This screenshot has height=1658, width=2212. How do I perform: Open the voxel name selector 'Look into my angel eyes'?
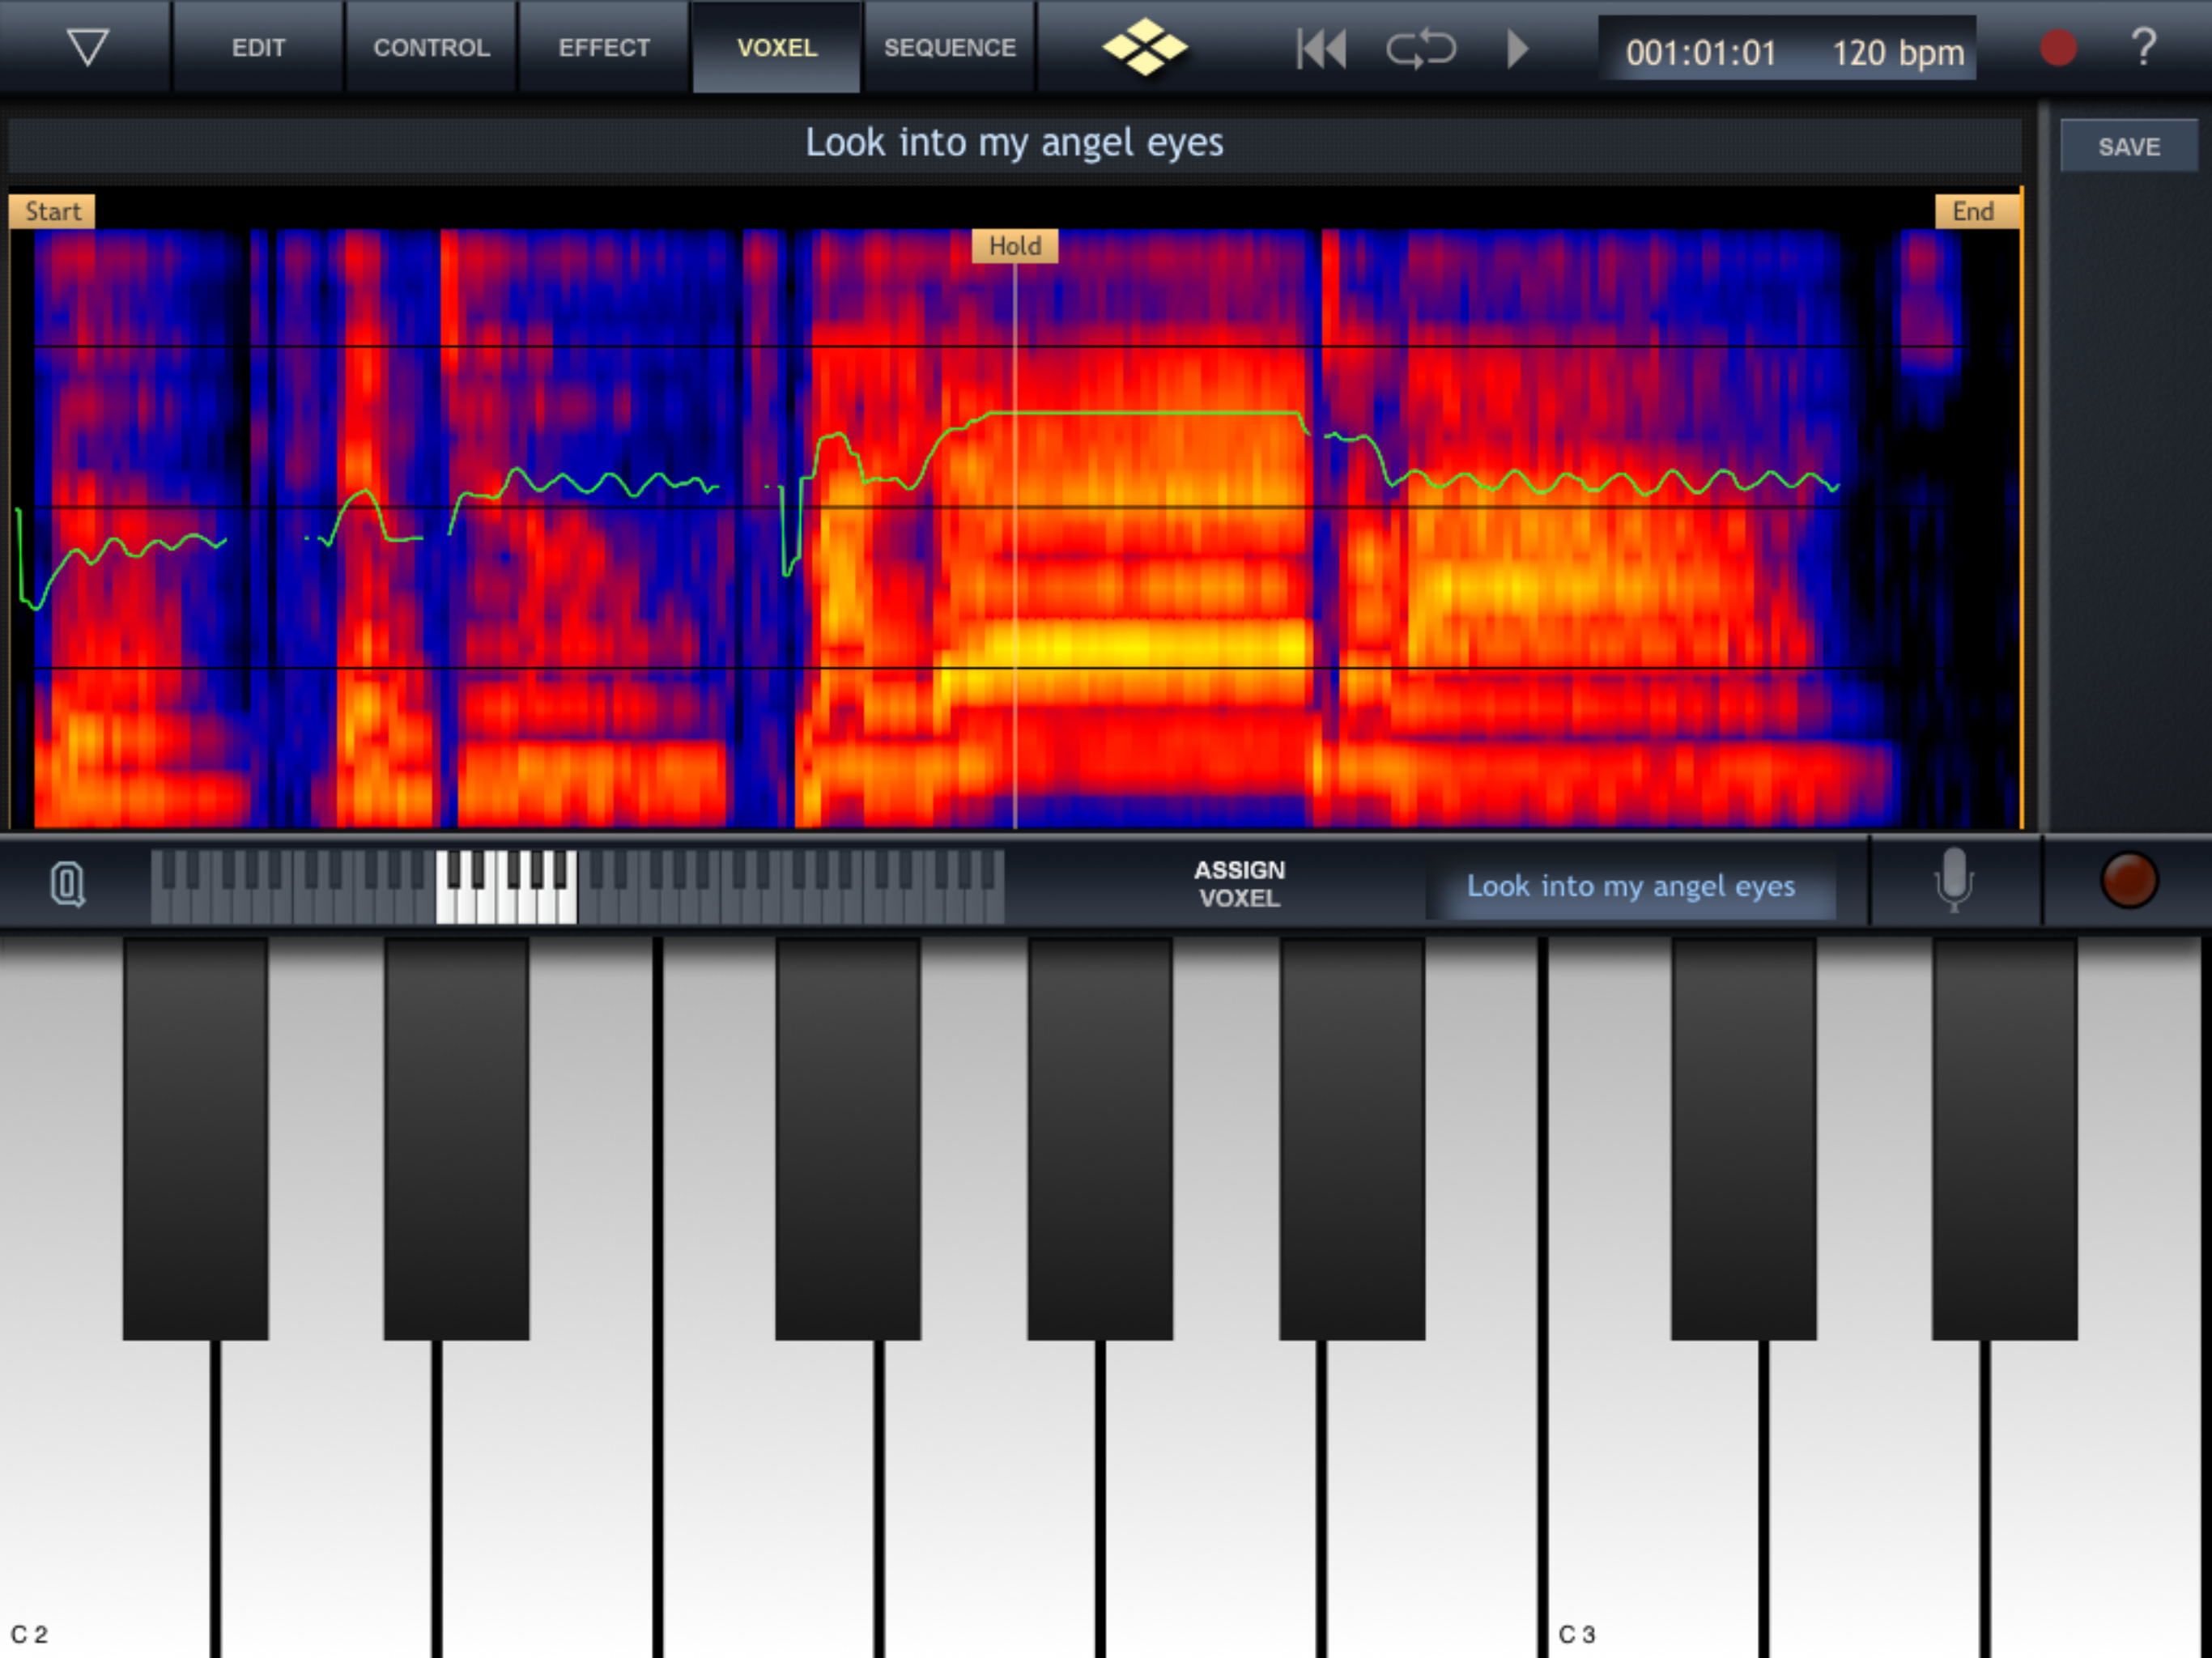pyautogui.click(x=1630, y=886)
